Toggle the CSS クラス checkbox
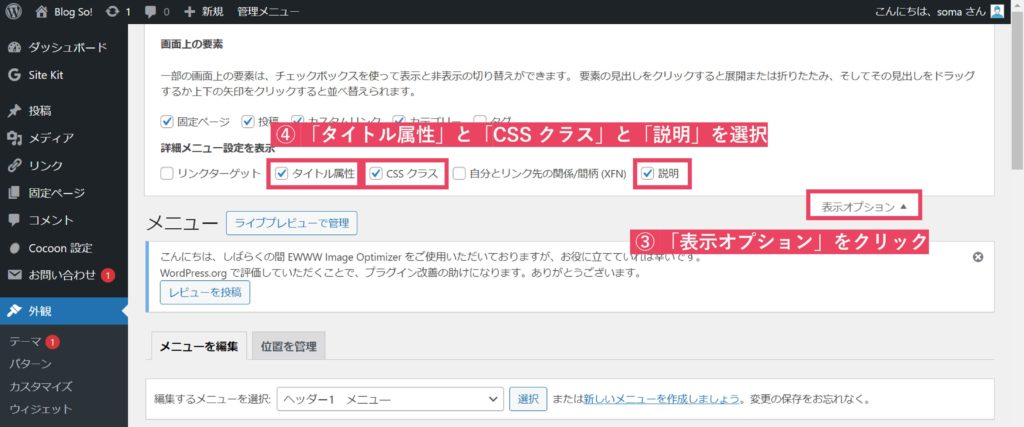Image resolution: width=1024 pixels, height=427 pixels. tap(374, 174)
